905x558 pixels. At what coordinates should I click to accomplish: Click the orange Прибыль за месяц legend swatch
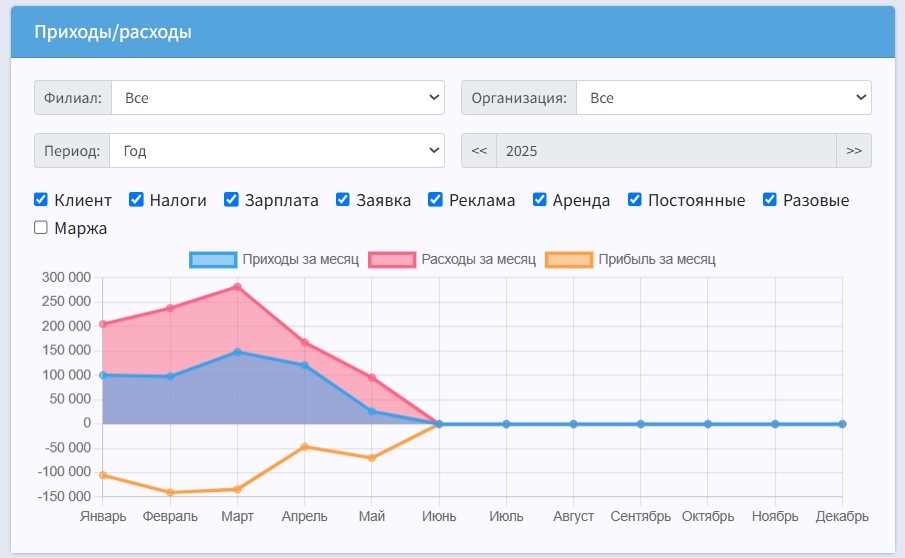(x=569, y=260)
